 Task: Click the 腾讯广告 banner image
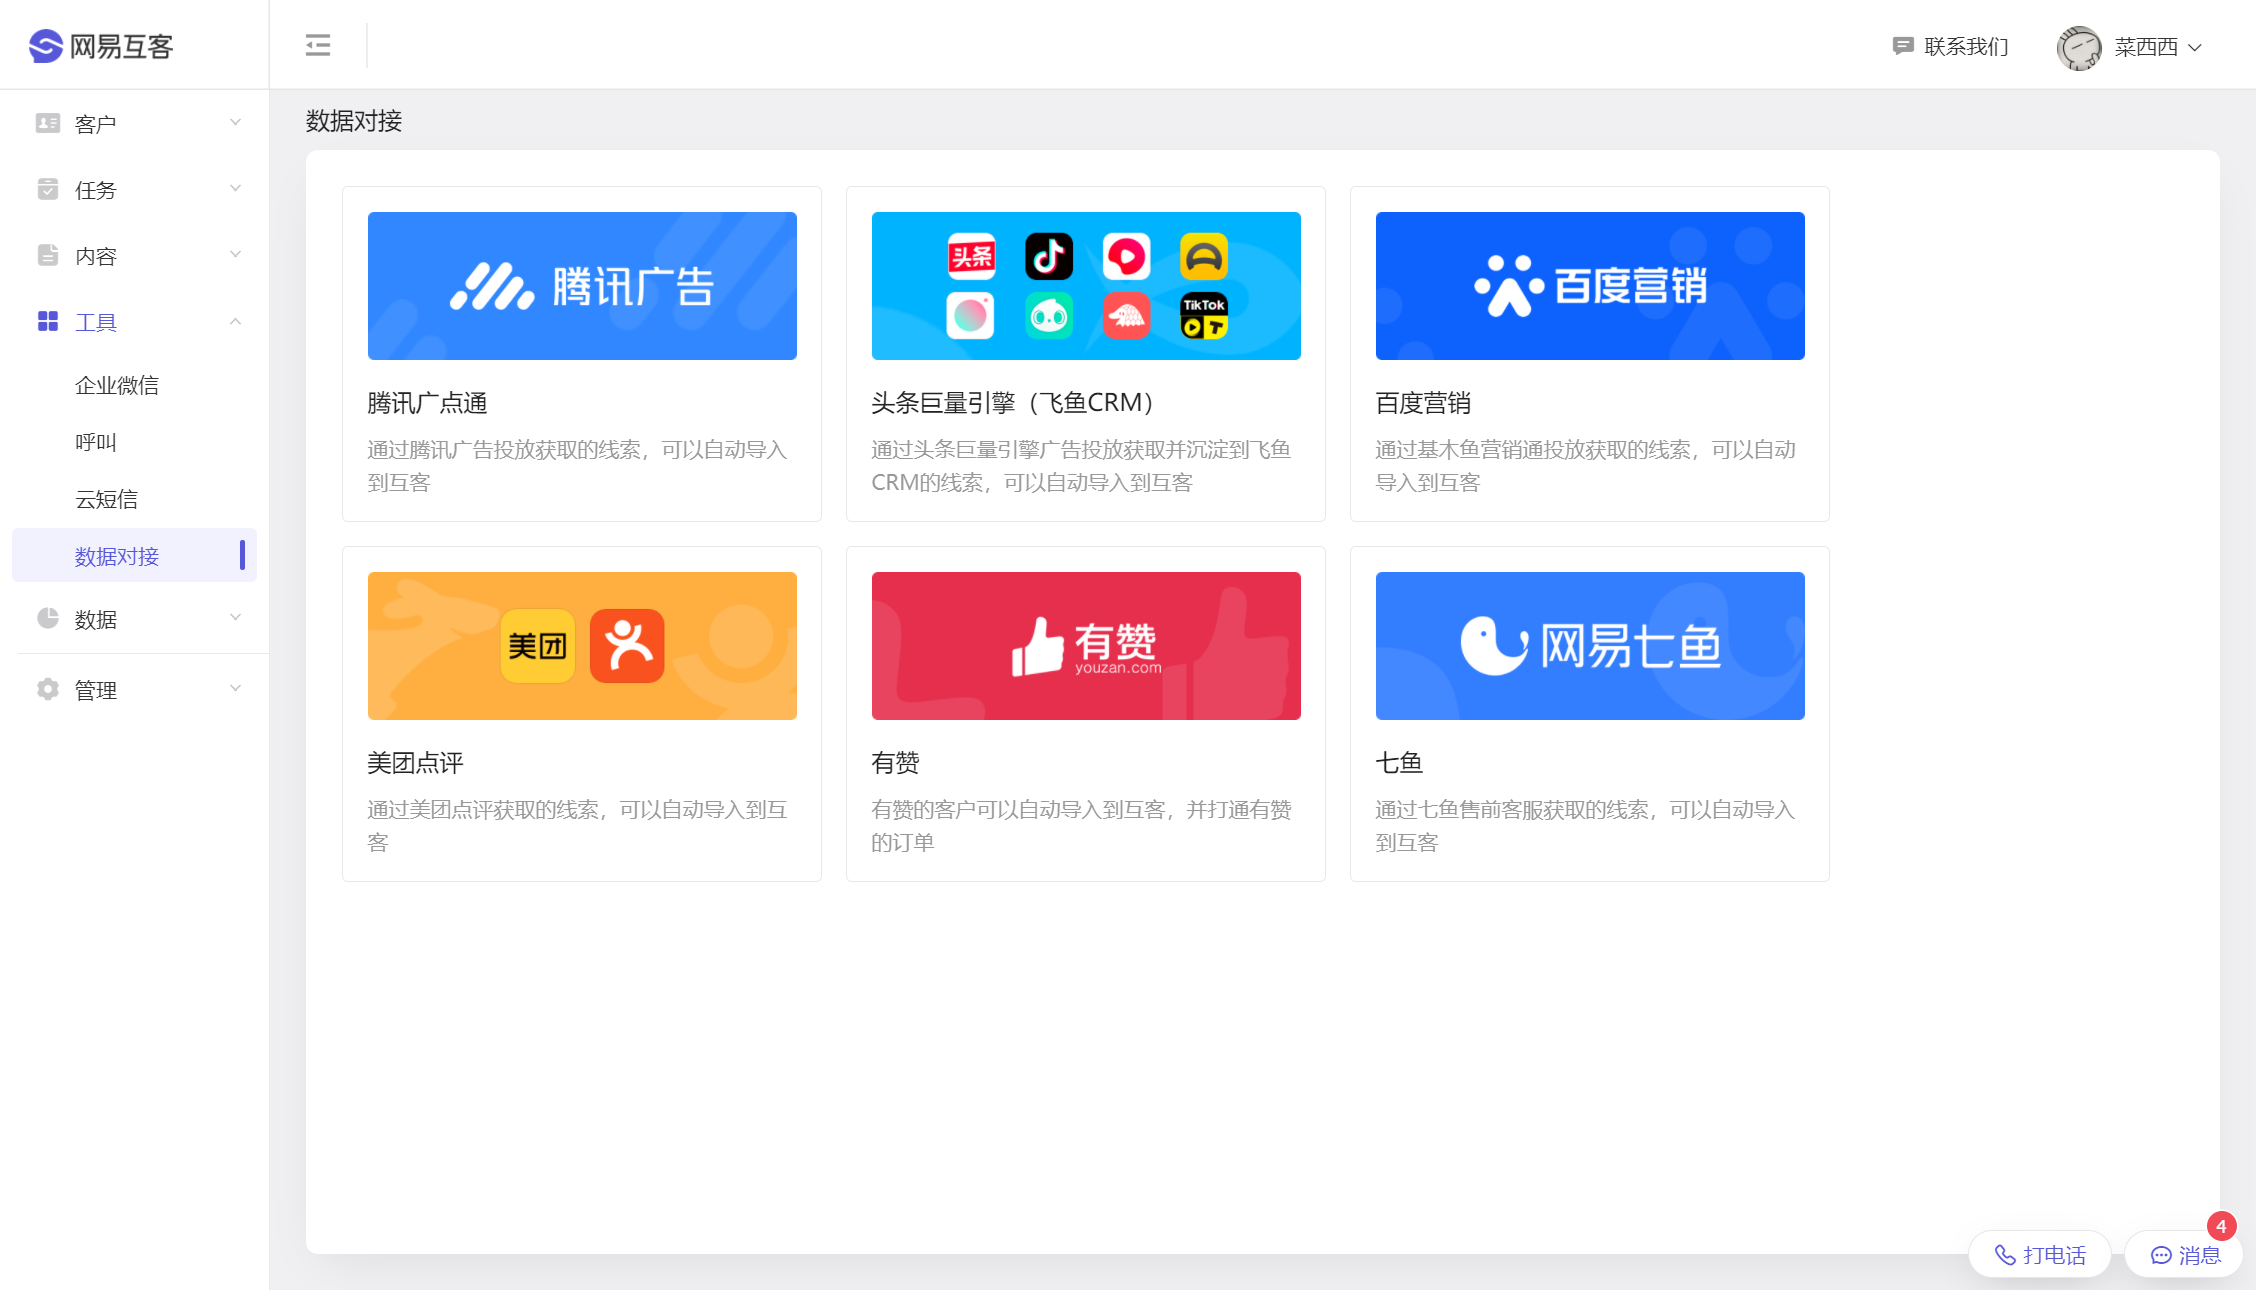[x=582, y=286]
